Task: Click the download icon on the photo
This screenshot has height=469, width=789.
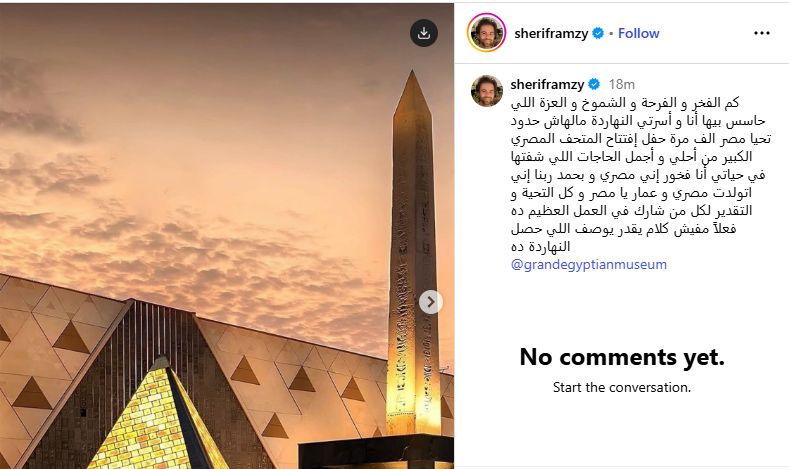Action: tap(424, 33)
